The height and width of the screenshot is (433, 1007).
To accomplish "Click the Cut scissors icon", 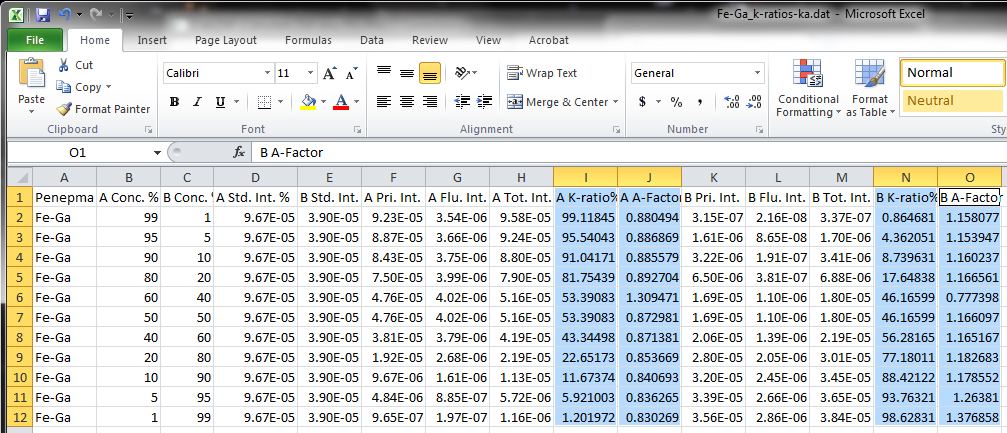I will pyautogui.click(x=65, y=65).
